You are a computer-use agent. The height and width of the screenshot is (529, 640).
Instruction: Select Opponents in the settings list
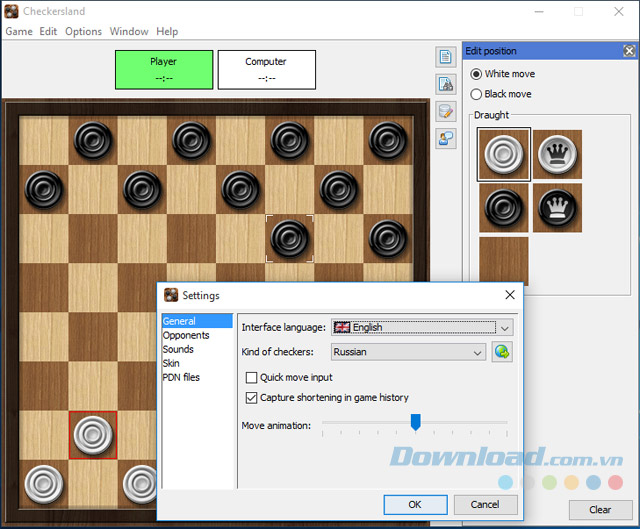(x=186, y=335)
